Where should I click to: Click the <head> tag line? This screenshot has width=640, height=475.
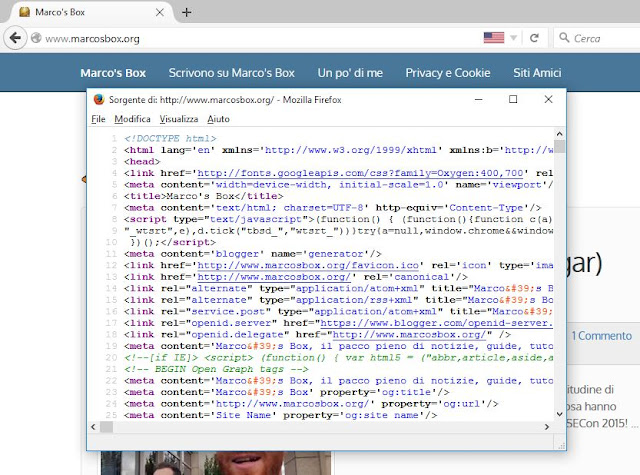pos(142,162)
